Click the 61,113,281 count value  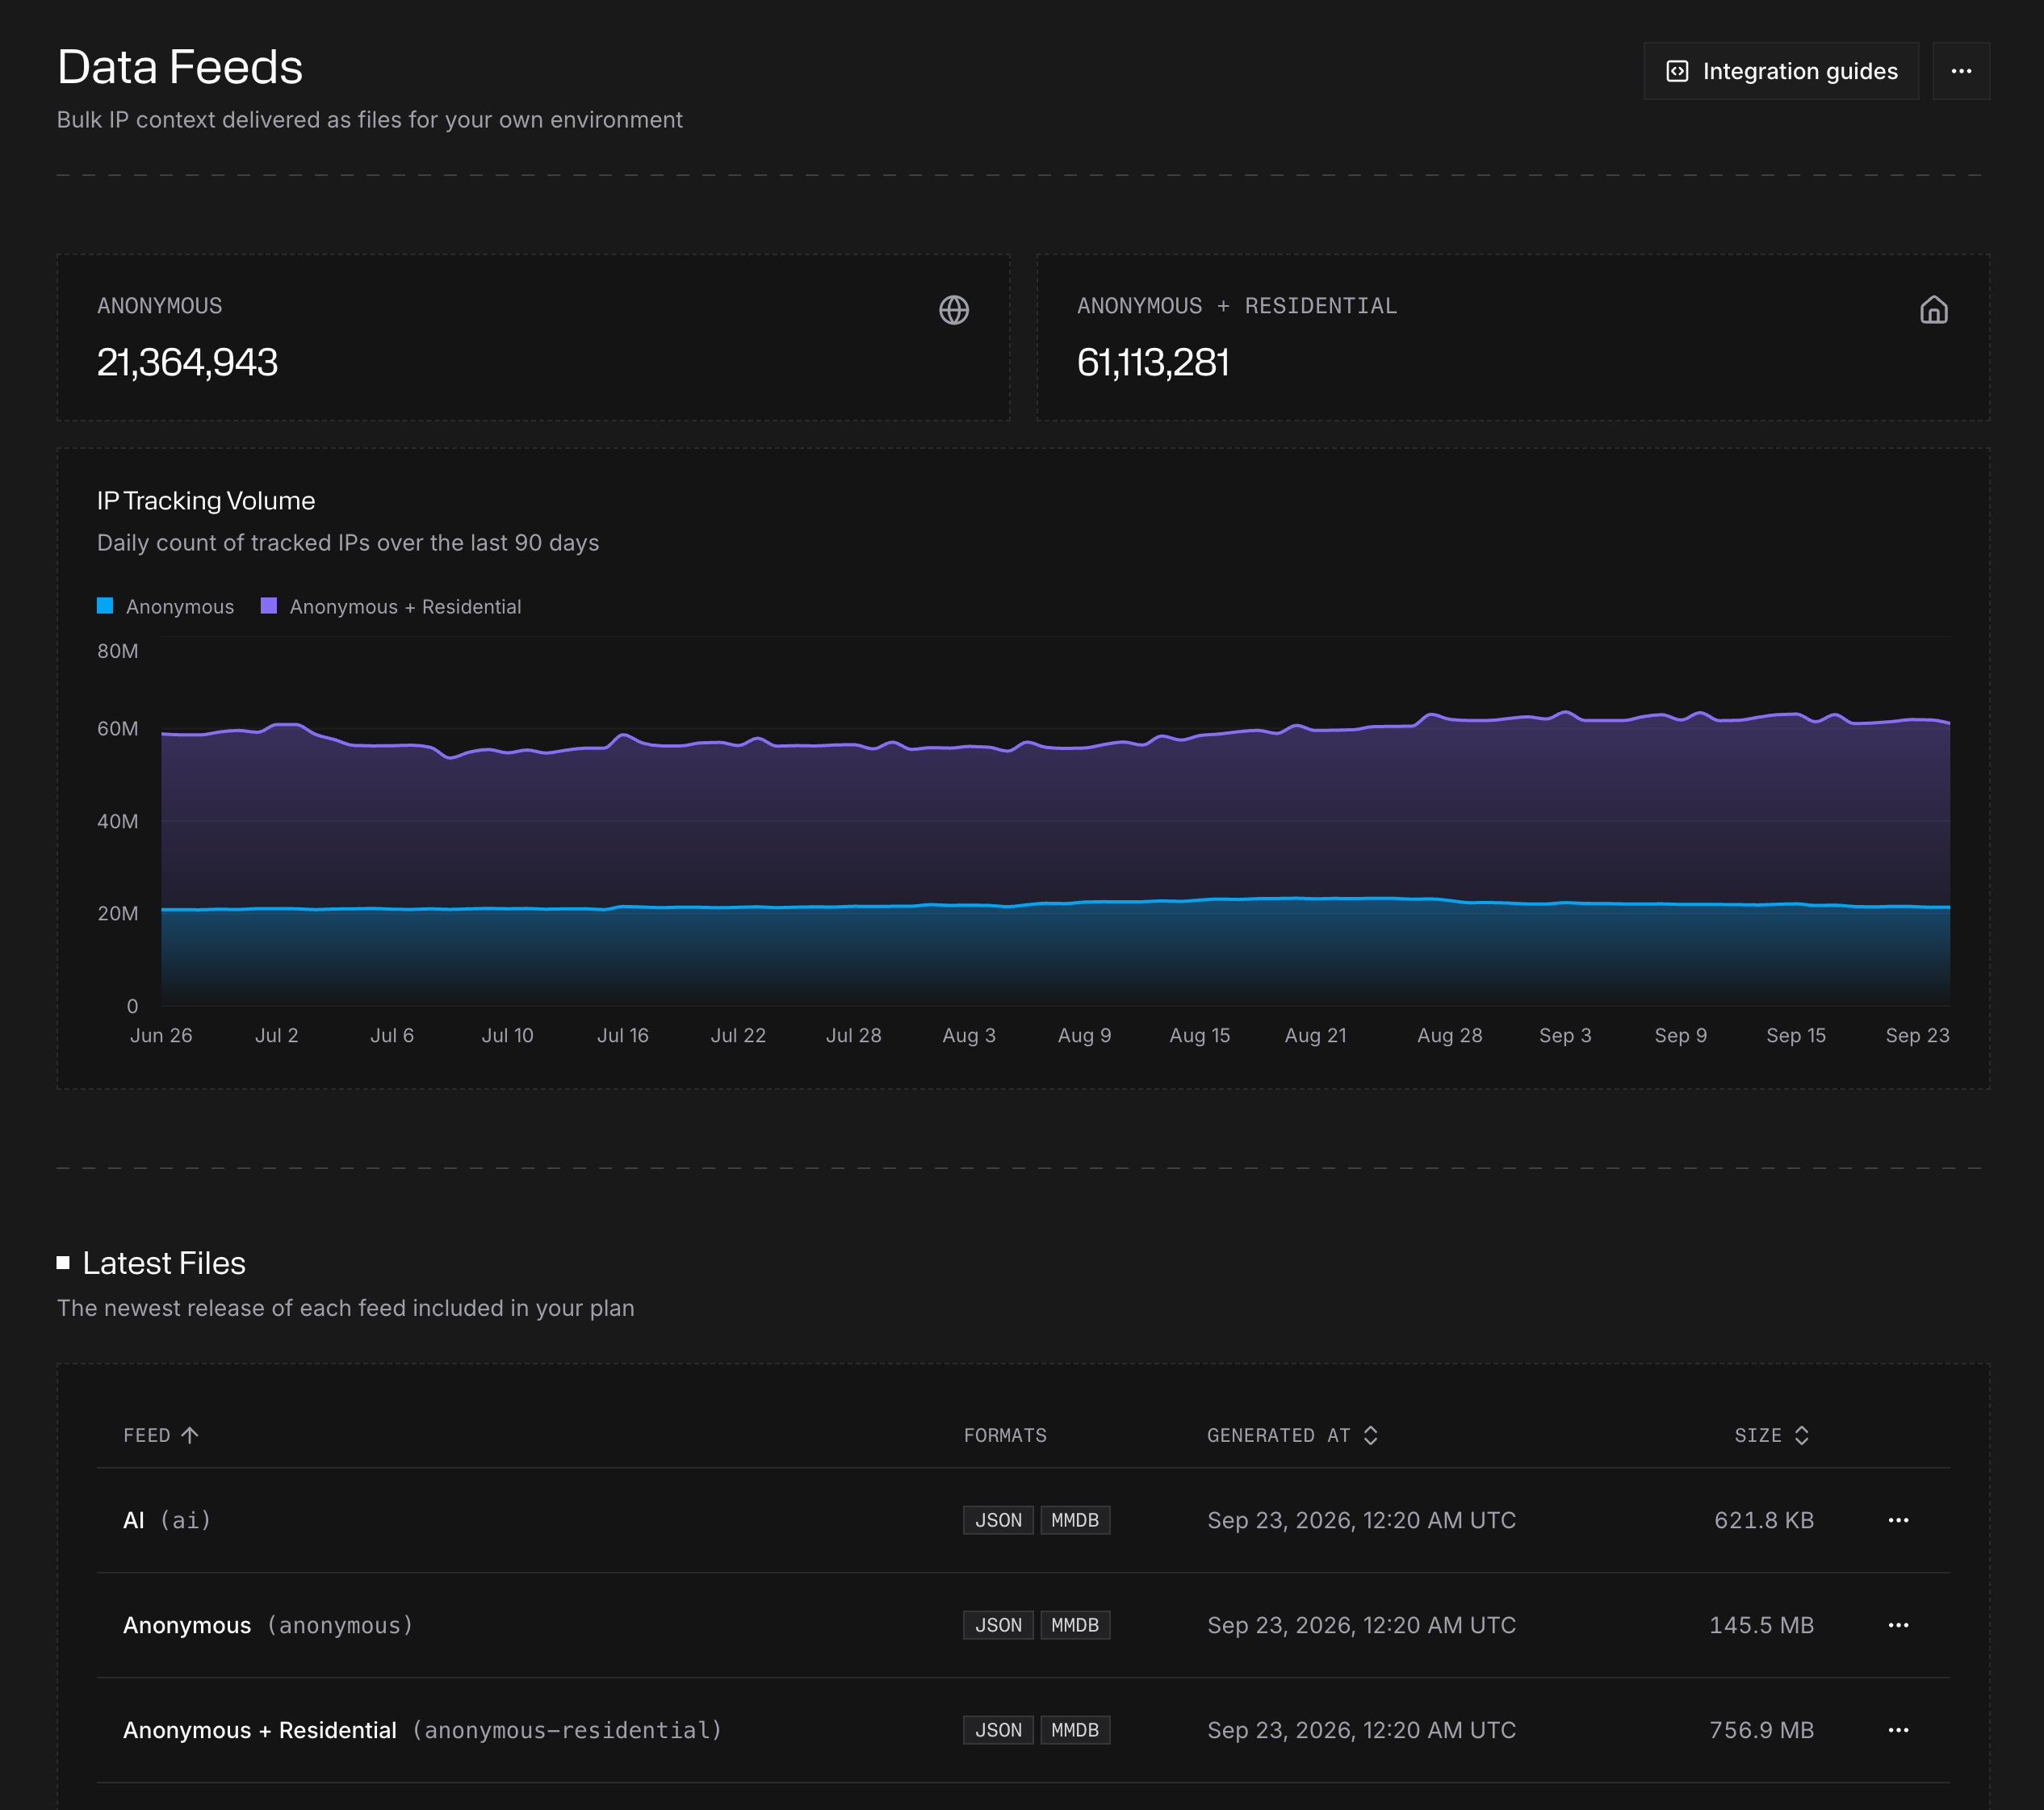1153,362
